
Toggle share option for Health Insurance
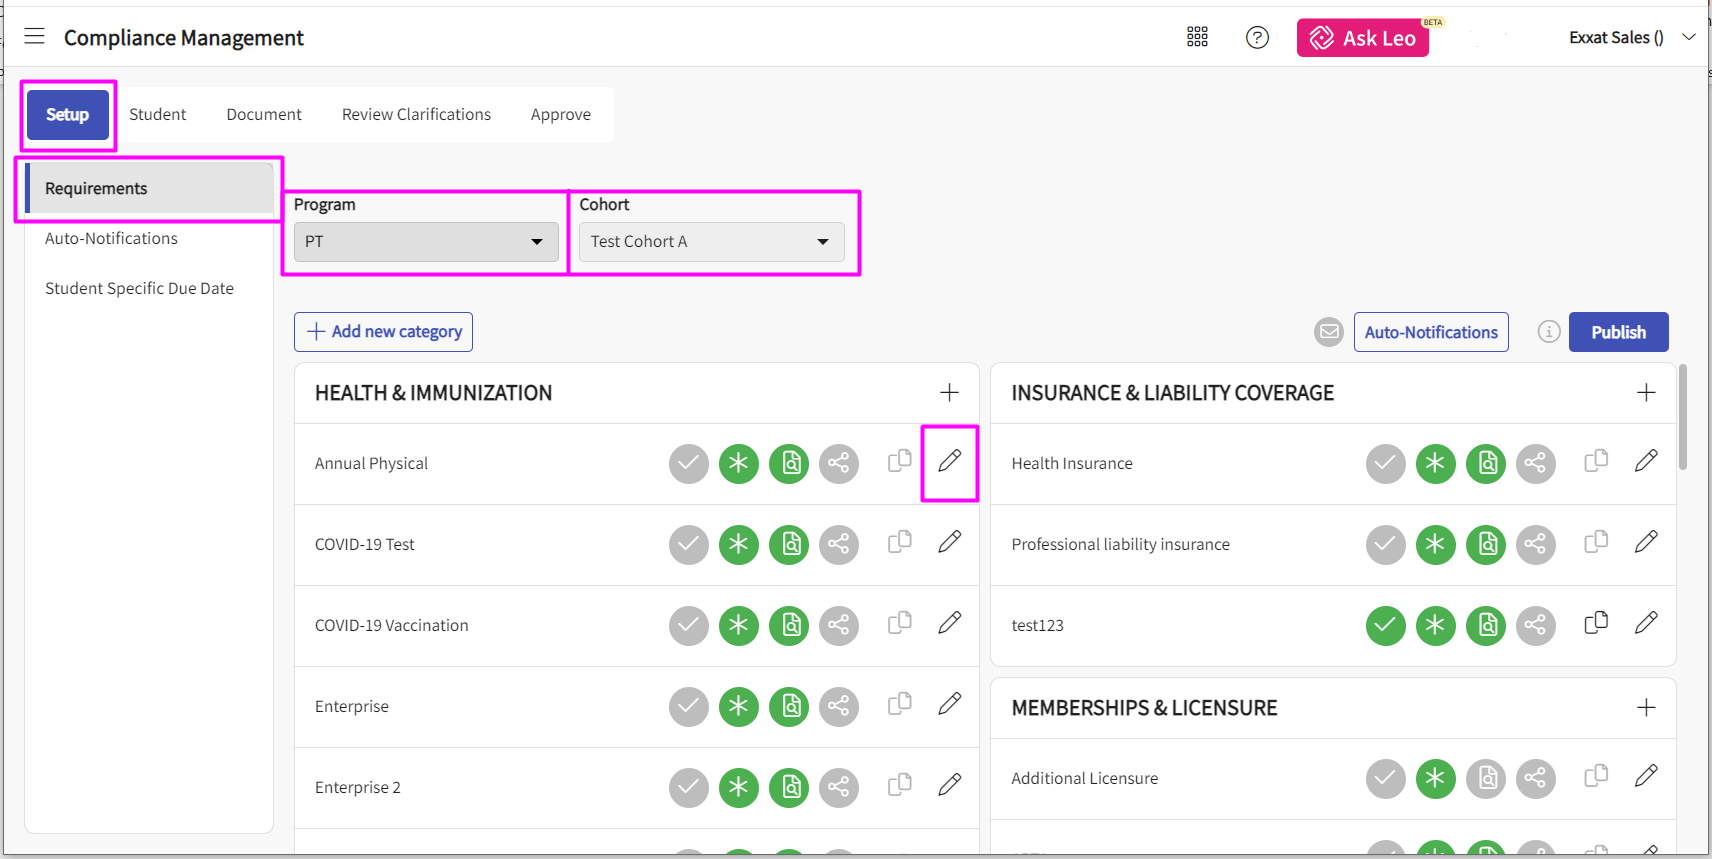tap(1535, 464)
